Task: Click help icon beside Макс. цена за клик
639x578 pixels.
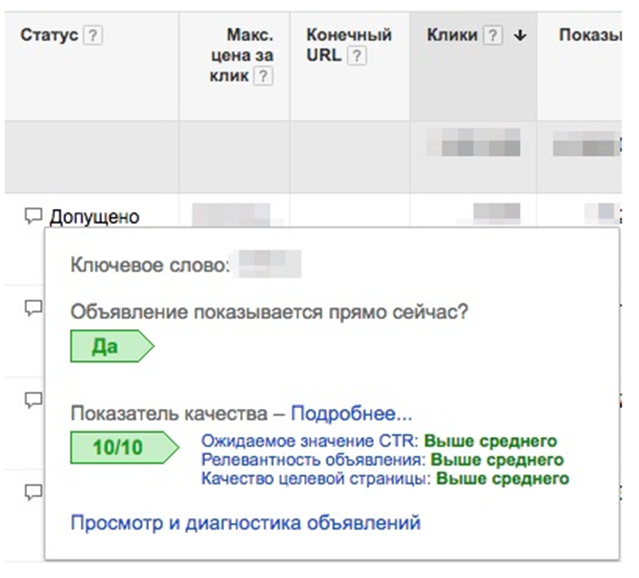Action: coord(263,76)
